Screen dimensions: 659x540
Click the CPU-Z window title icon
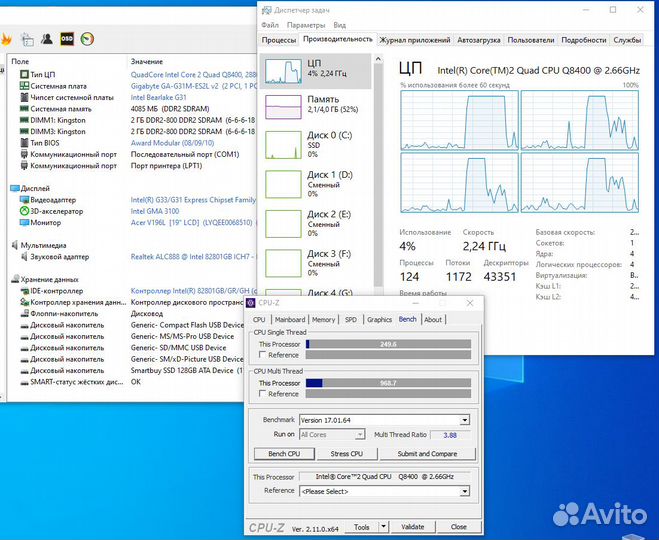tap(251, 303)
